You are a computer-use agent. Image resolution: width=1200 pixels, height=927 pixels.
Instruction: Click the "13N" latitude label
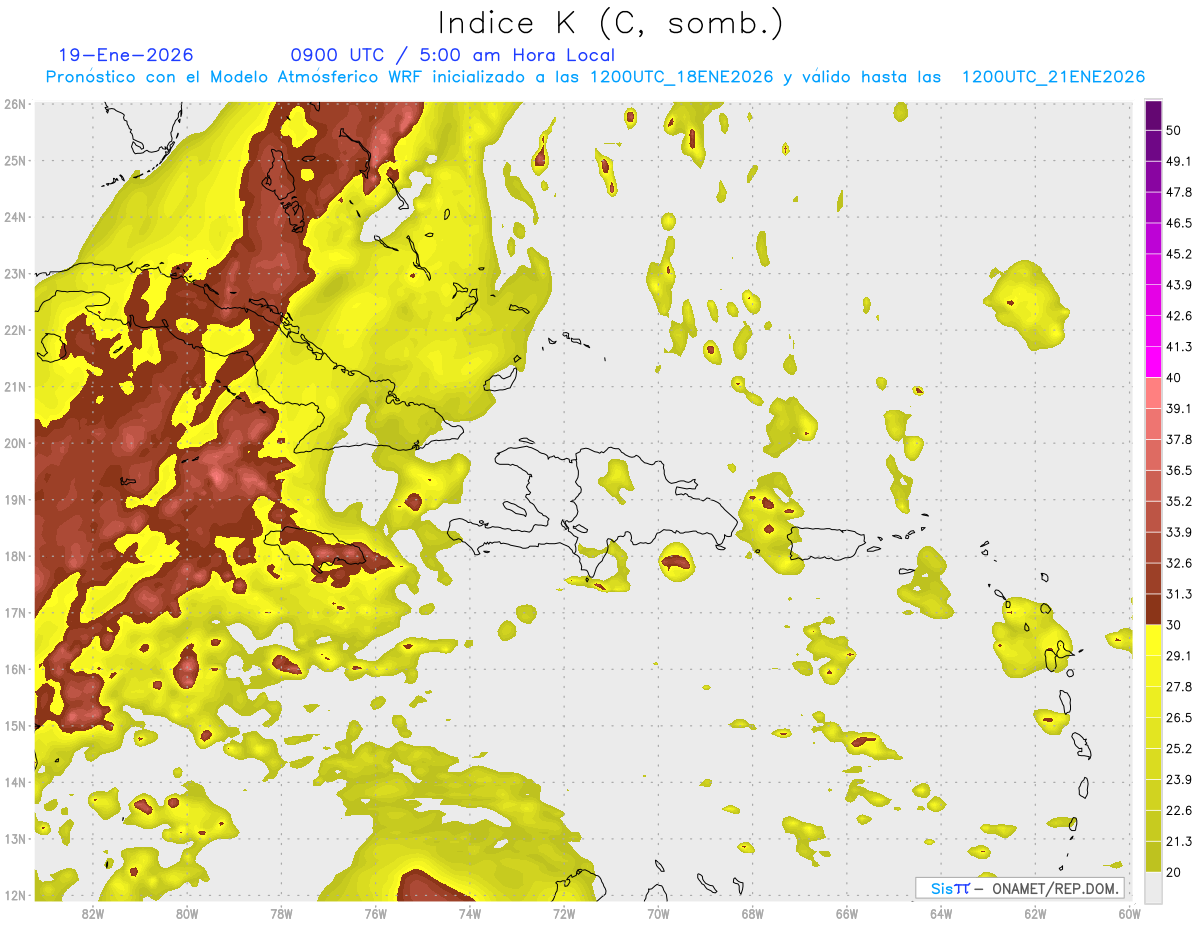tap(16, 838)
